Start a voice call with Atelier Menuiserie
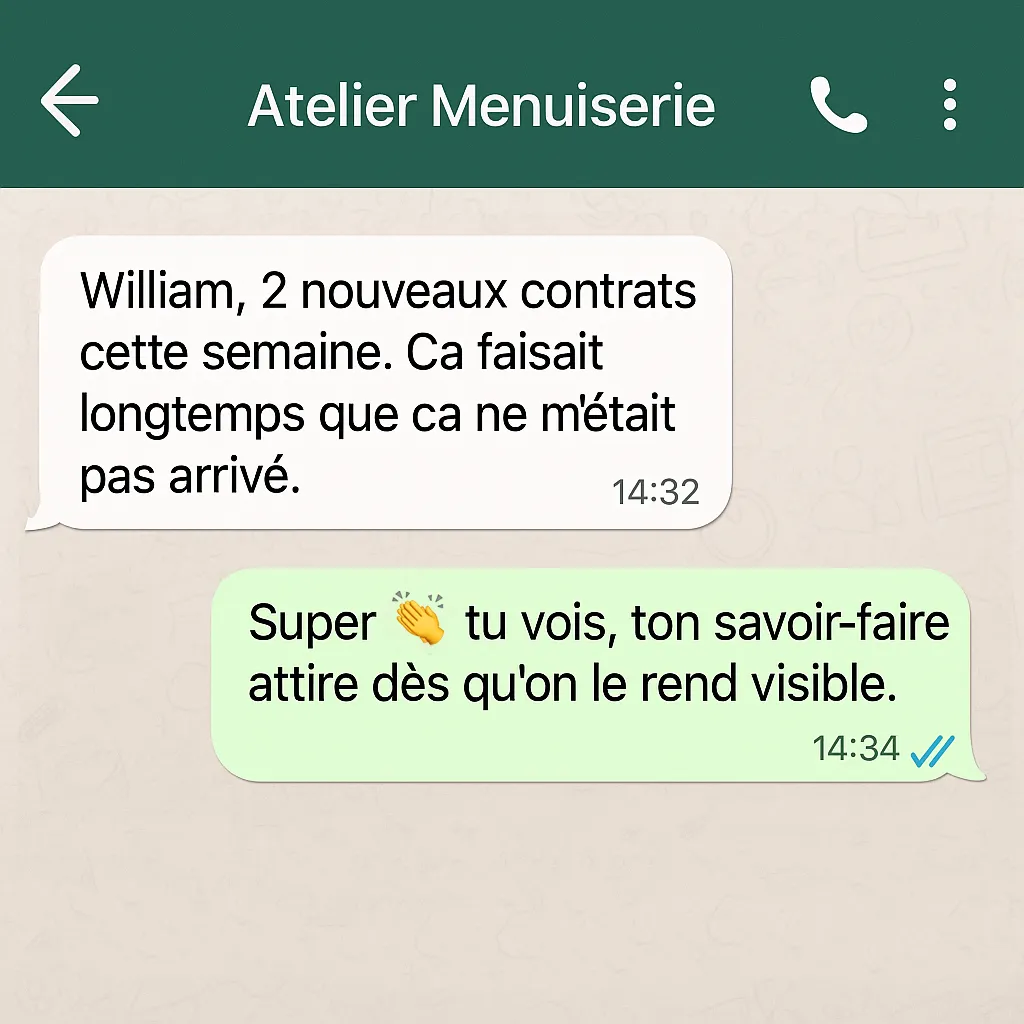Viewport: 1024px width, 1024px height. (839, 104)
